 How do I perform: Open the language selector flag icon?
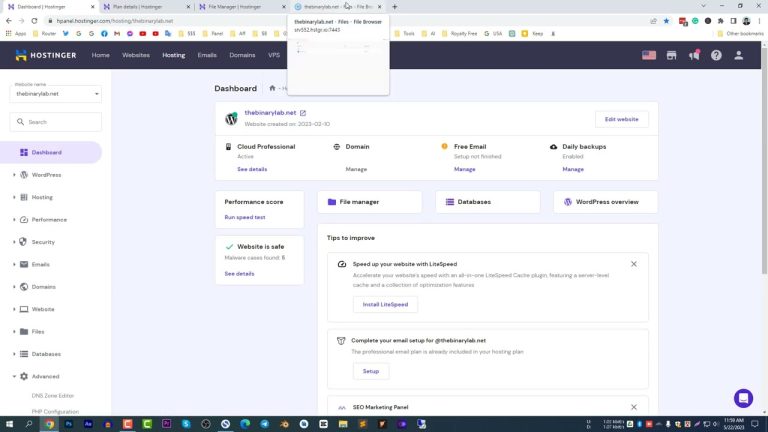(649, 55)
